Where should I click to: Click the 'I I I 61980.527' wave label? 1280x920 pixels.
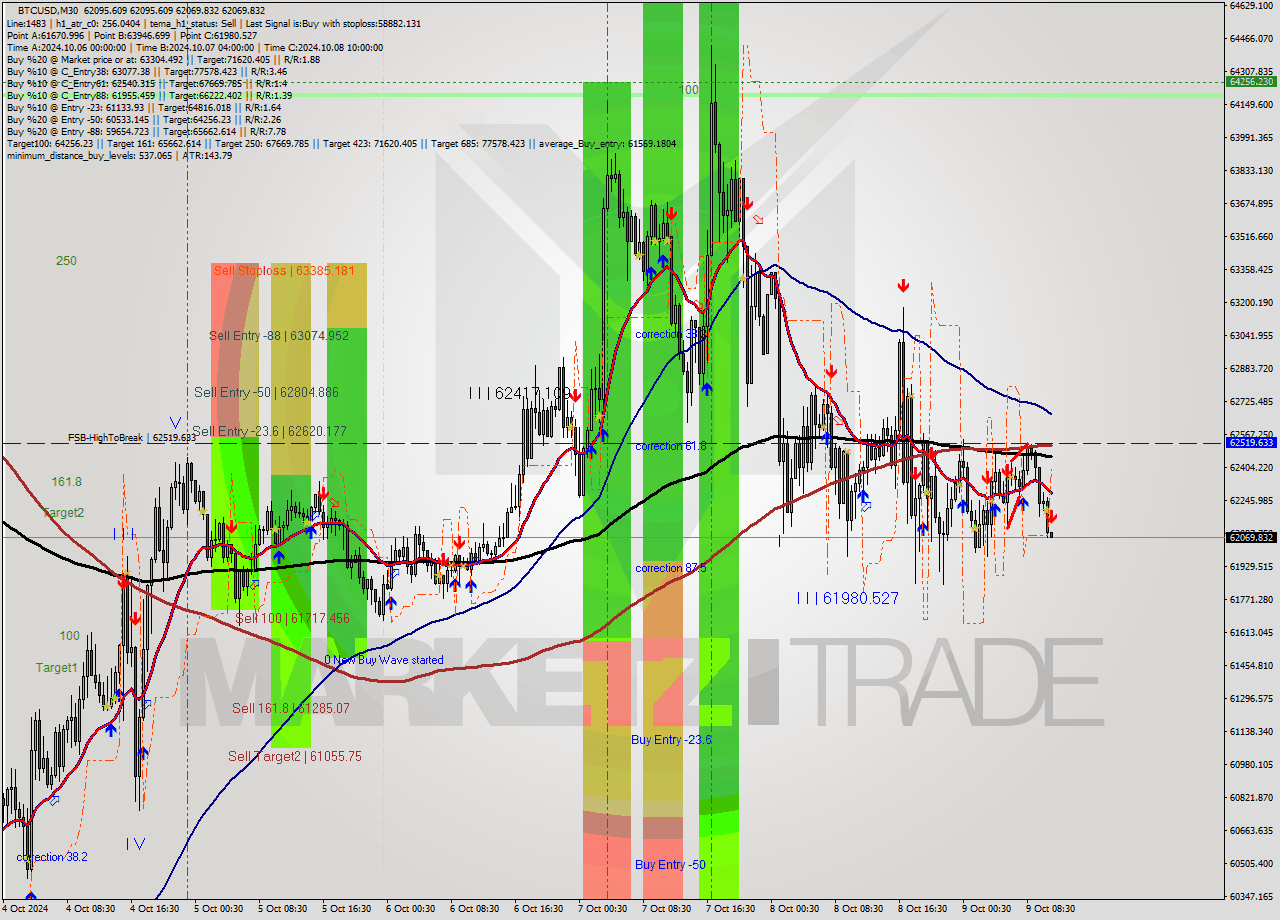pos(847,598)
